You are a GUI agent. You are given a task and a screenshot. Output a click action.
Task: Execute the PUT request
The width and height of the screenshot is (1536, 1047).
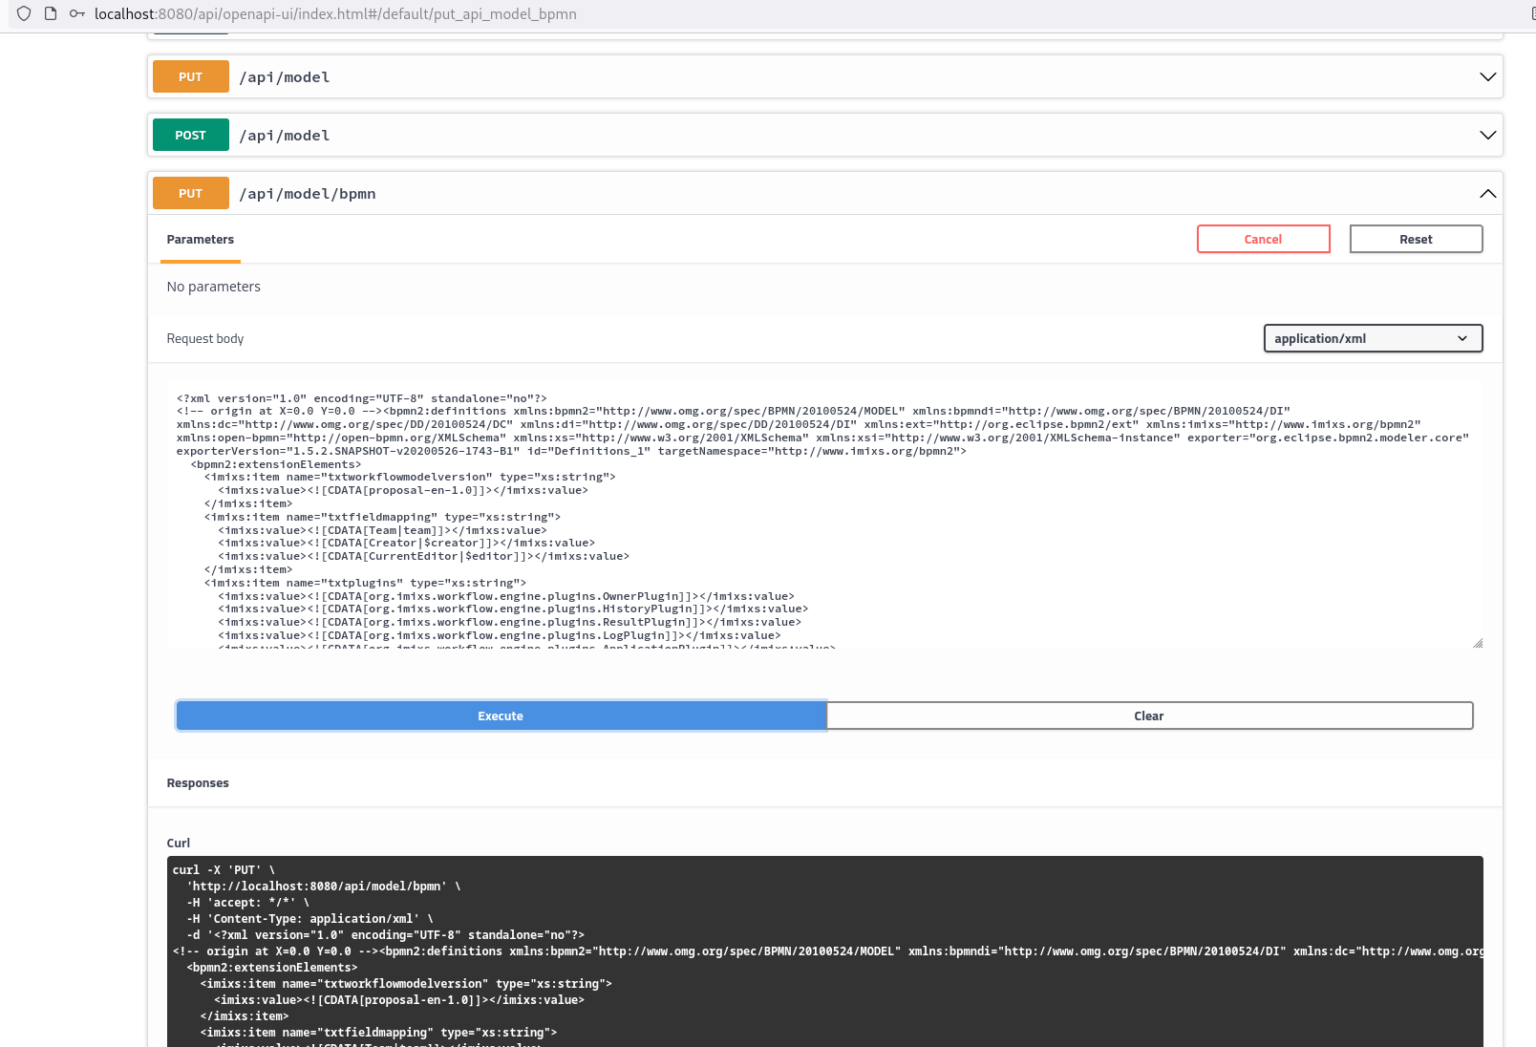[500, 715]
